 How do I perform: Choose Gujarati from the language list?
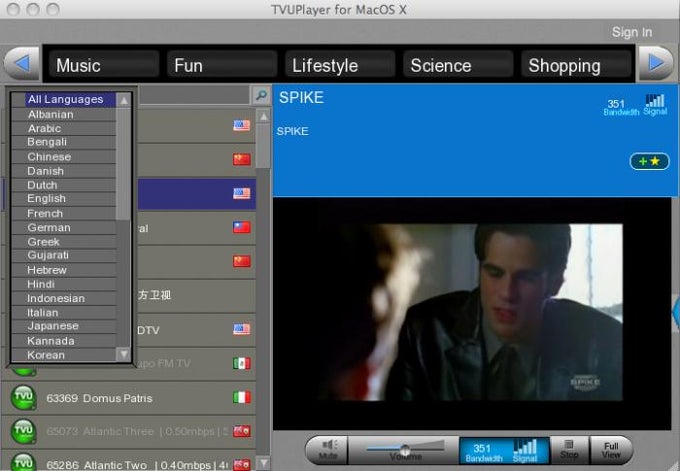click(x=64, y=255)
